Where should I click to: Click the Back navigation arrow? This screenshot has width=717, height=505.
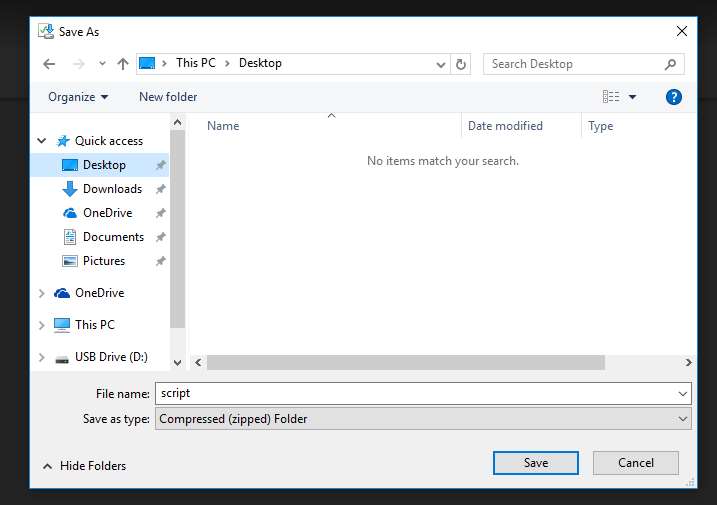pyautogui.click(x=49, y=64)
